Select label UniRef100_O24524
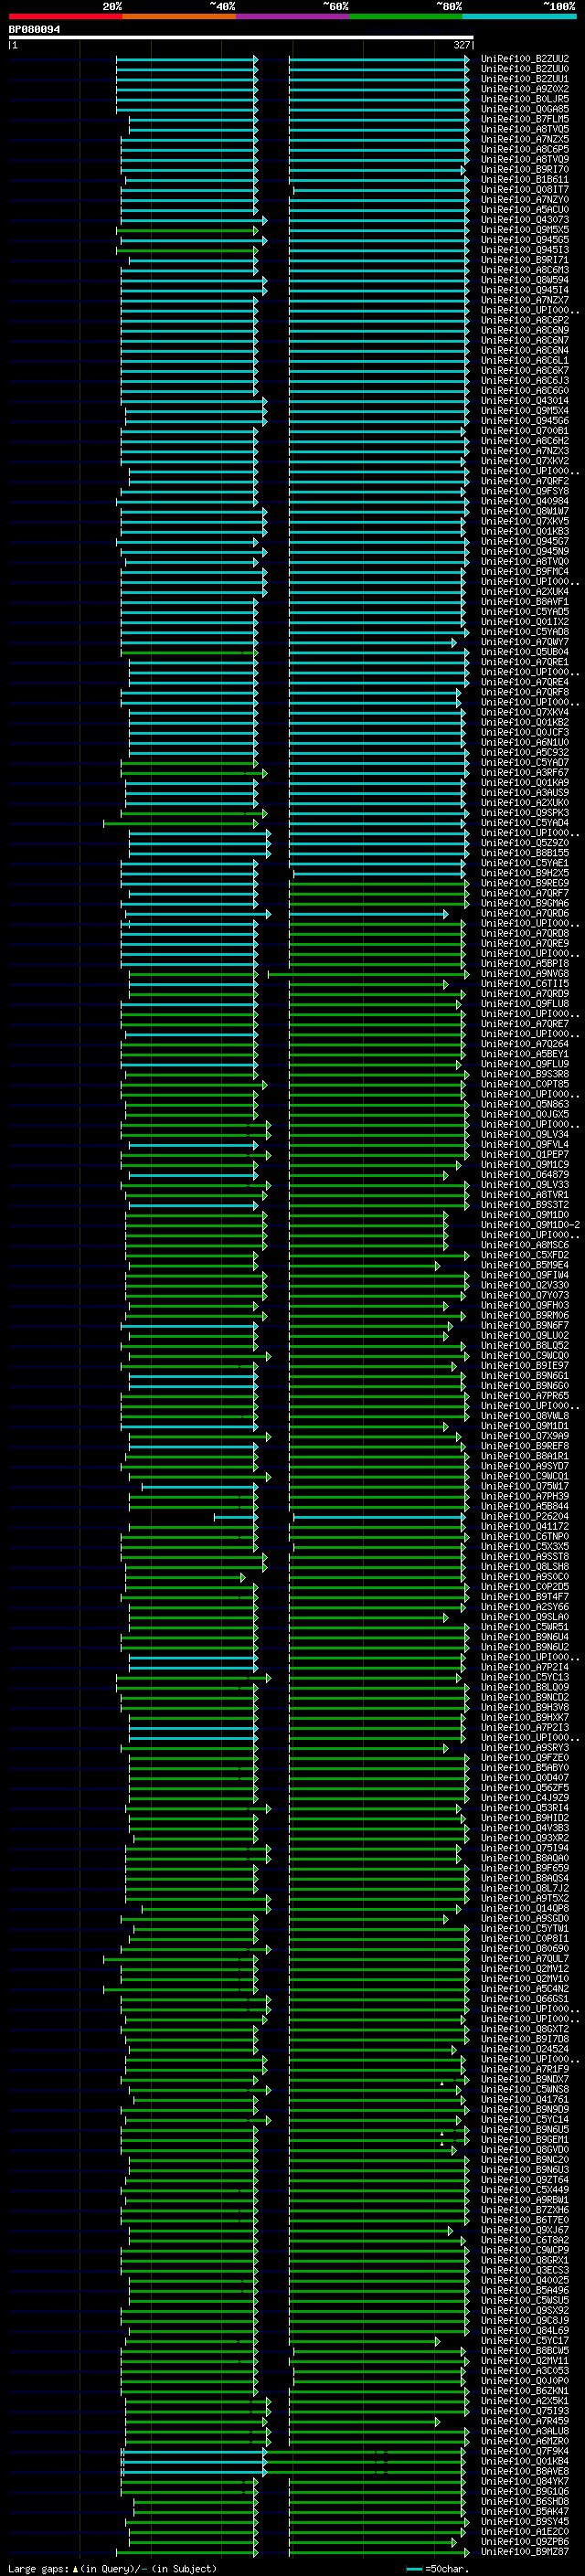Screen dimensions: 585x2576 [525, 2049]
